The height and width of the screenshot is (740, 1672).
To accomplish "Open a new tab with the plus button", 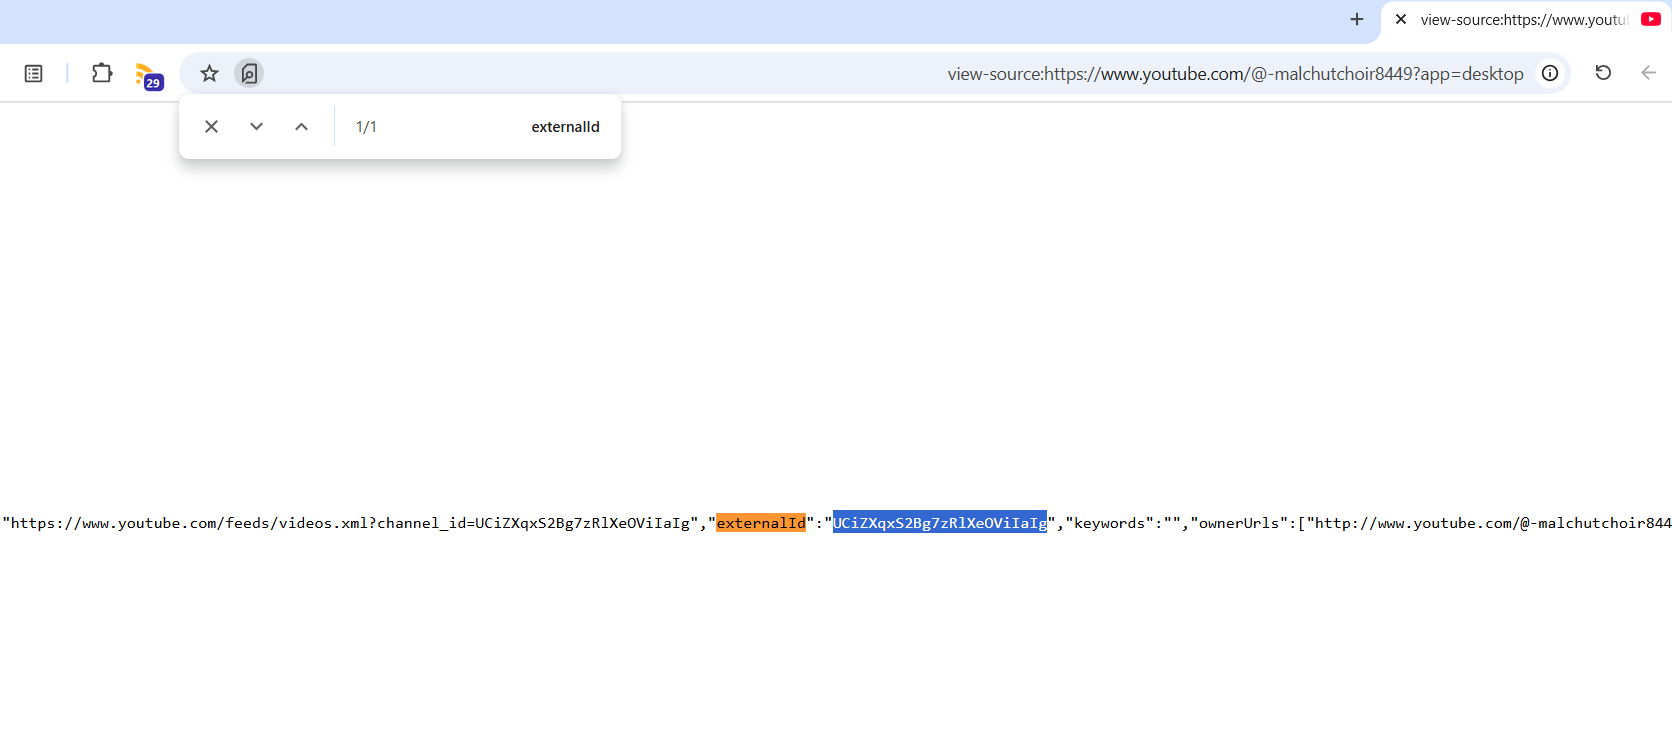I will tap(1357, 19).
